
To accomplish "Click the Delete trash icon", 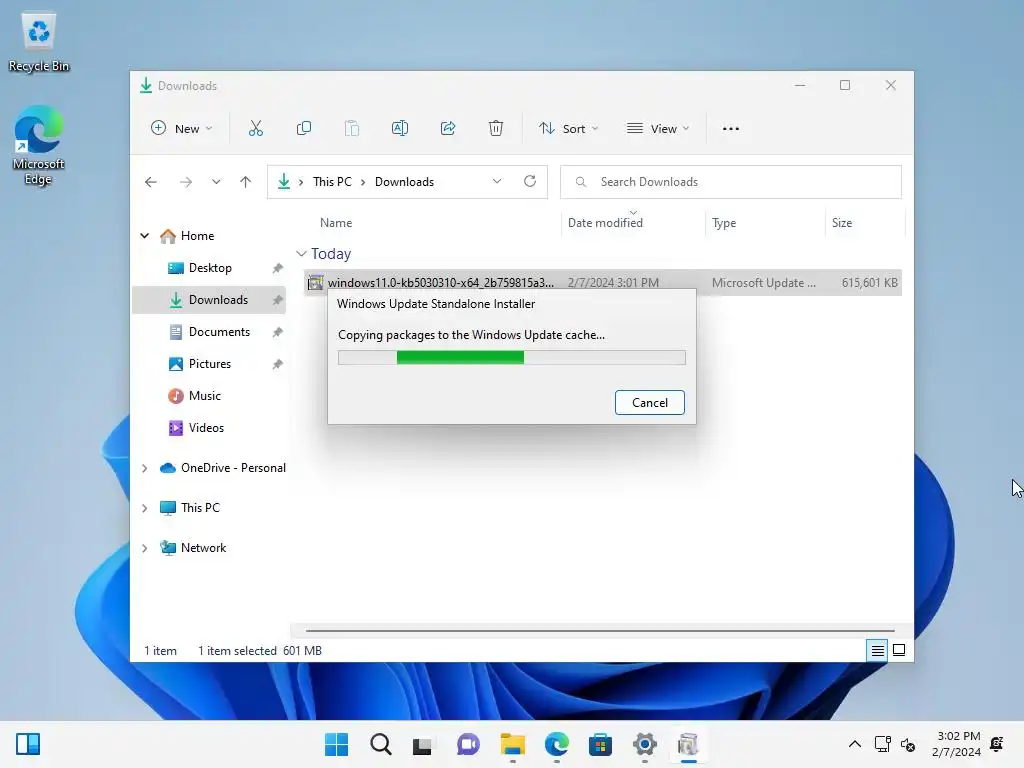I will (496, 129).
